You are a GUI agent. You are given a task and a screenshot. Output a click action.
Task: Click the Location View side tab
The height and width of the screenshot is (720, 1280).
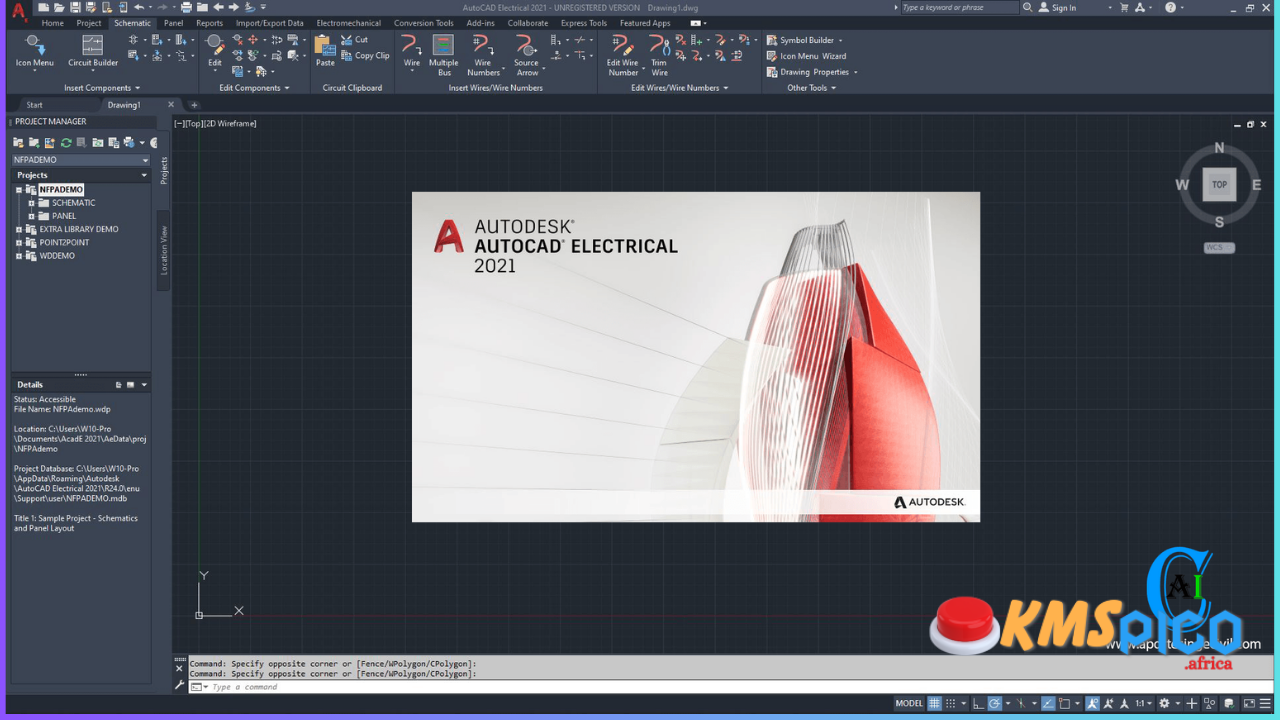[x=164, y=251]
